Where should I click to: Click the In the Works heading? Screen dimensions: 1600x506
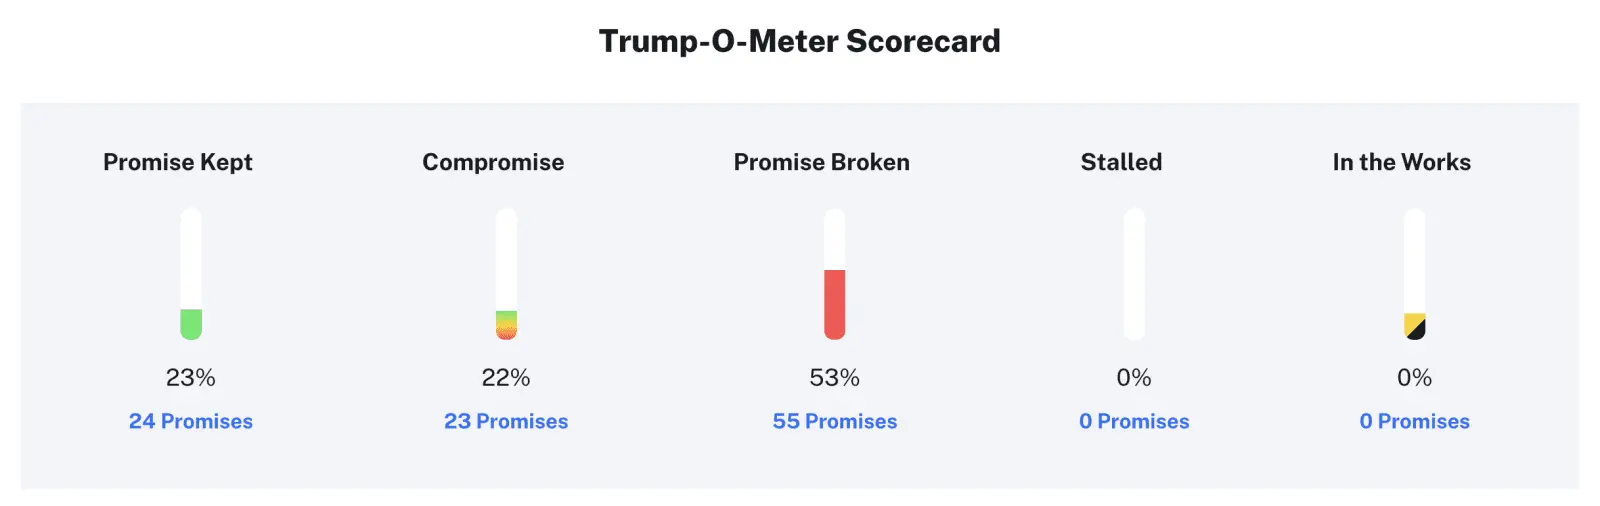point(1401,162)
